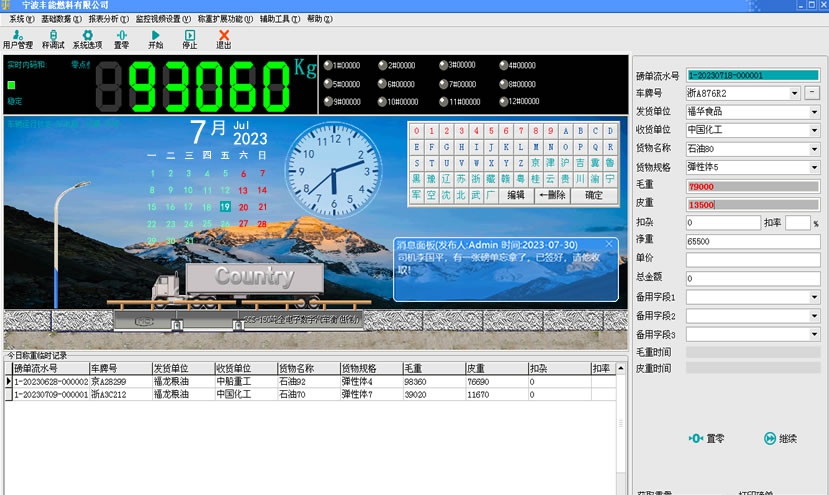The height and width of the screenshot is (495, 829).
Task: Open the 备用字段2 dropdown
Action: [814, 316]
